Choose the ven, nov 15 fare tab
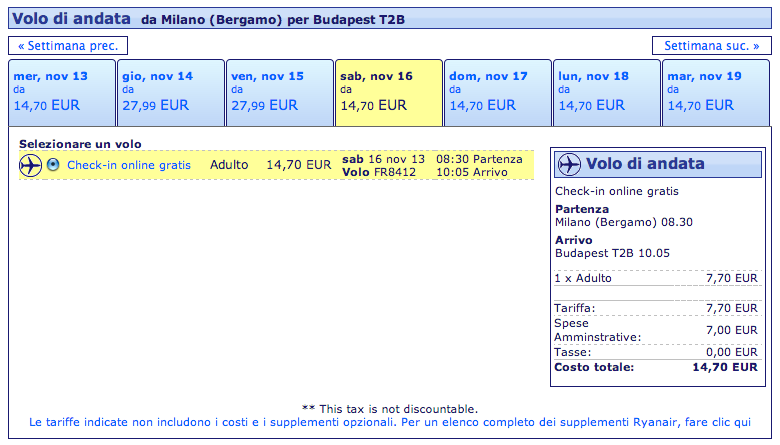The height and width of the screenshot is (445, 780). pos(279,92)
